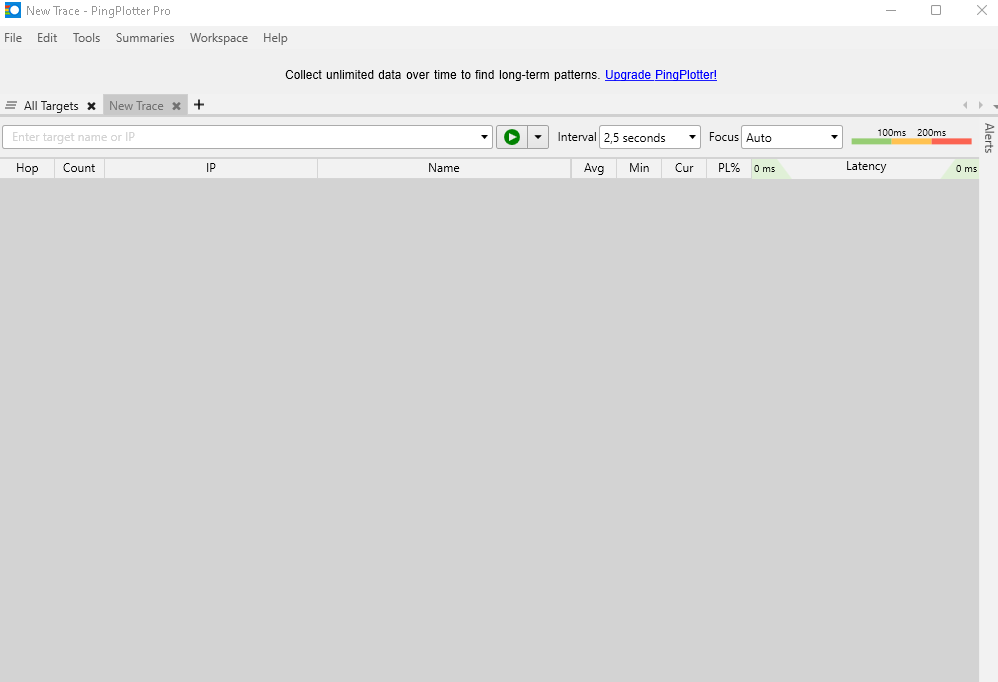The height and width of the screenshot is (682, 998).
Task: Maximize the PingPlotter window
Action: [x=936, y=10]
